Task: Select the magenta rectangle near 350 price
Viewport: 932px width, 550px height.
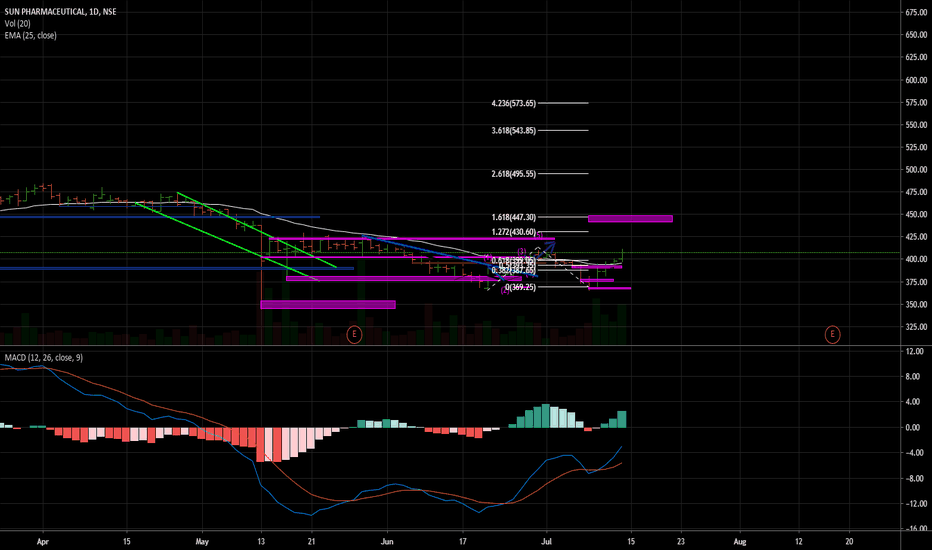Action: click(x=328, y=305)
